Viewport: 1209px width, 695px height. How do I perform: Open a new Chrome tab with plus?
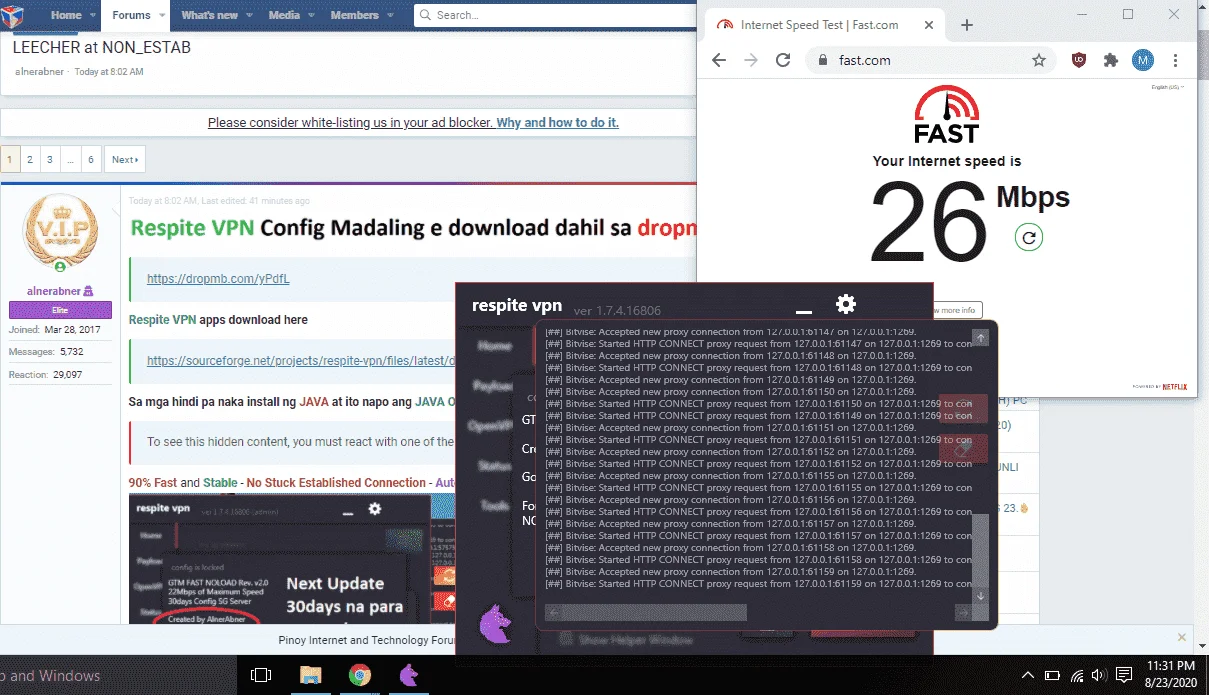[966, 25]
